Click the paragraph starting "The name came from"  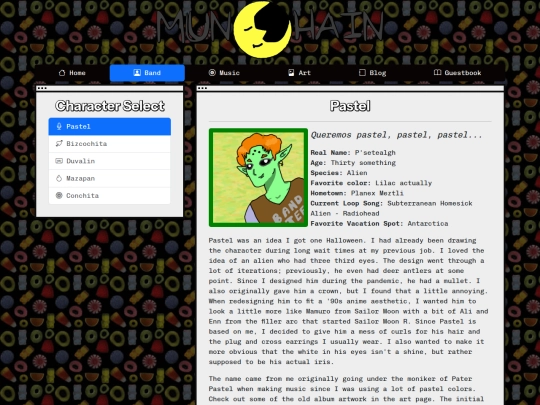pos(346,390)
